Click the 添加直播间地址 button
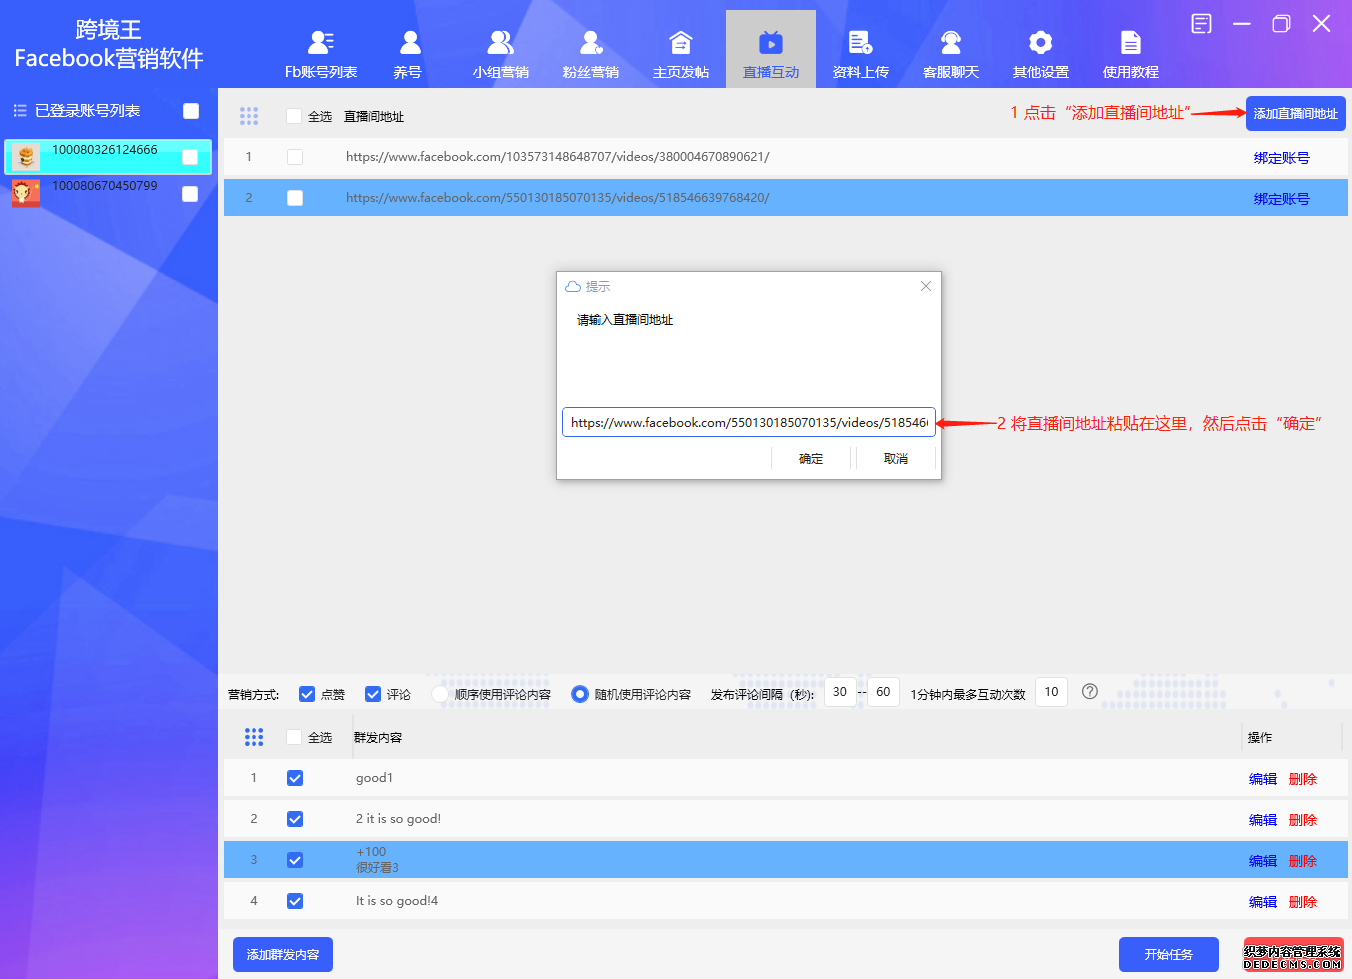 [1295, 113]
